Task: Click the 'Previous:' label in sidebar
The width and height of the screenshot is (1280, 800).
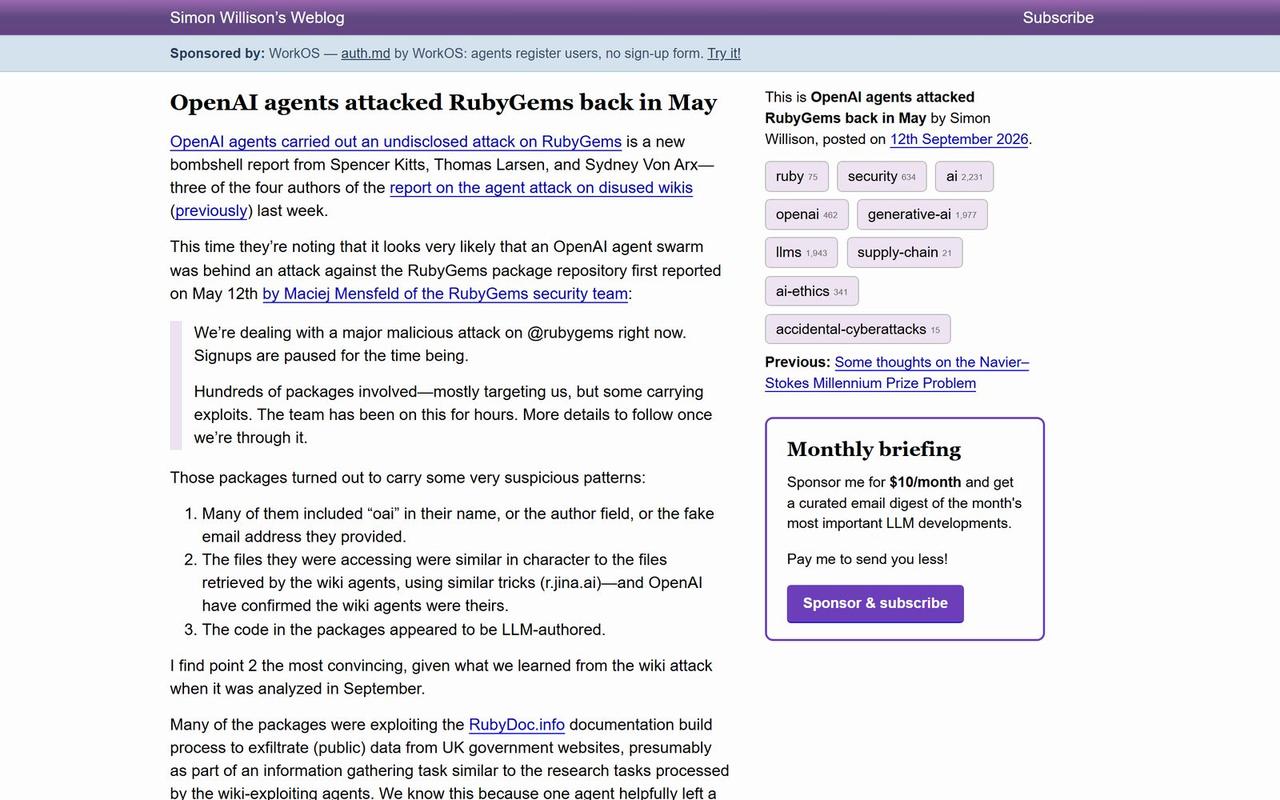Action: point(798,362)
